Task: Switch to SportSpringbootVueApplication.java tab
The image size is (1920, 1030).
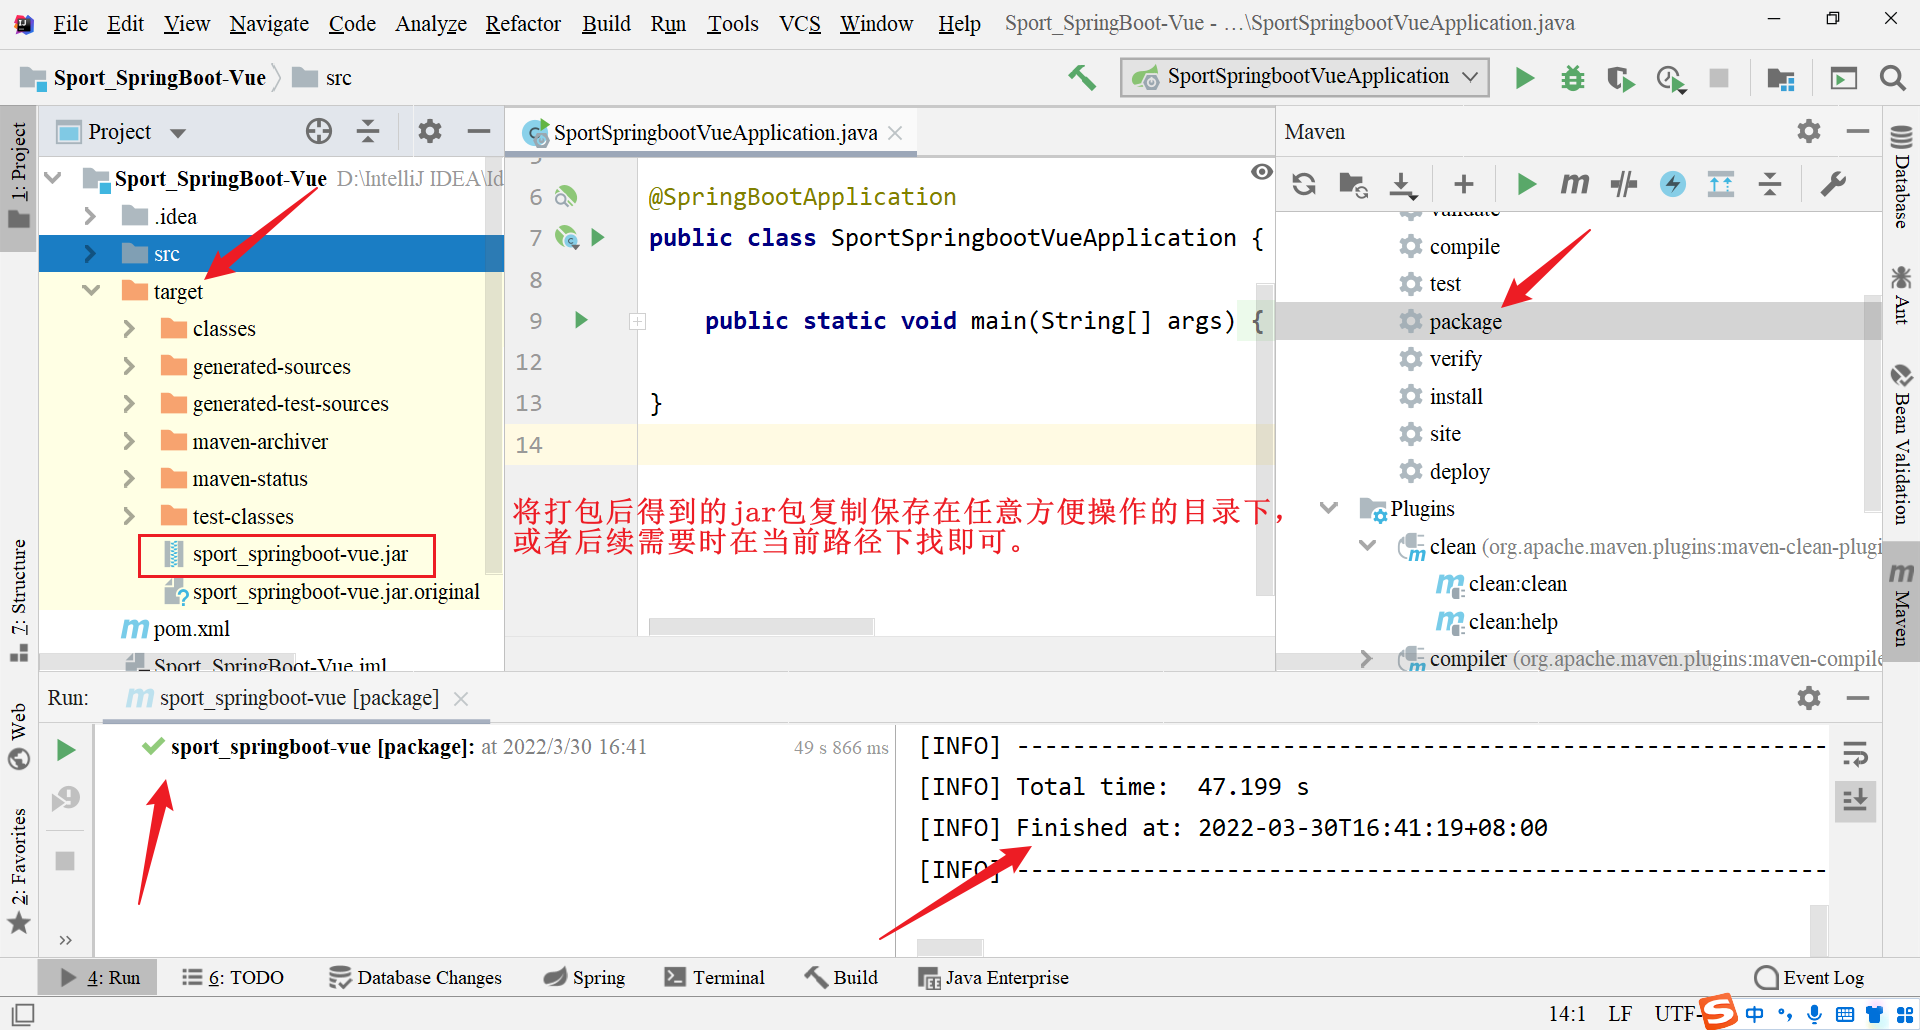Action: coord(714,133)
